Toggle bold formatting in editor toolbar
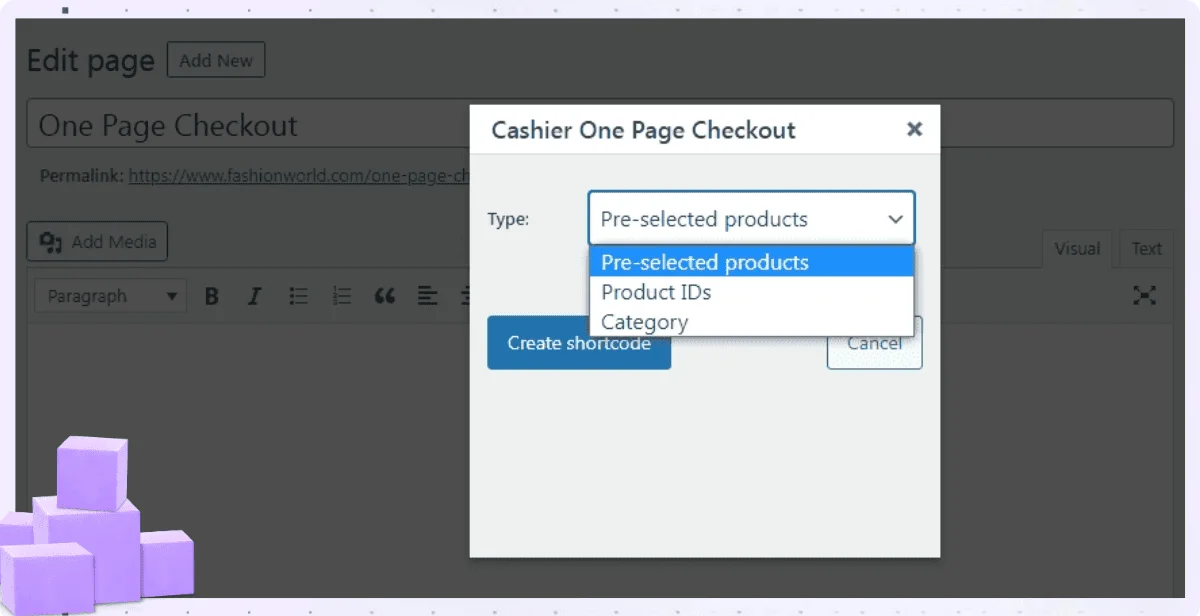 pyautogui.click(x=211, y=296)
